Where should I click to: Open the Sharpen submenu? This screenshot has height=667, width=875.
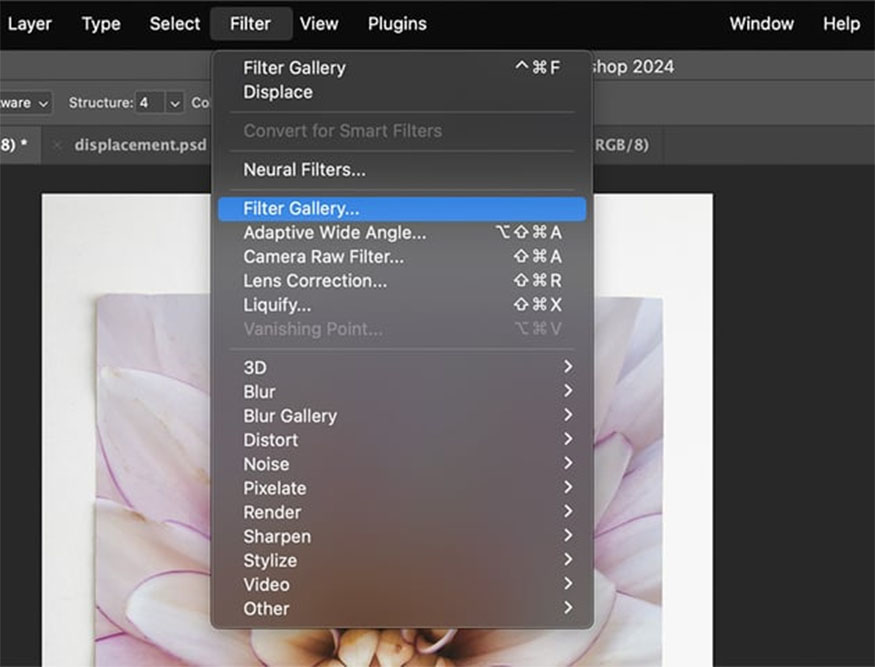coord(402,536)
